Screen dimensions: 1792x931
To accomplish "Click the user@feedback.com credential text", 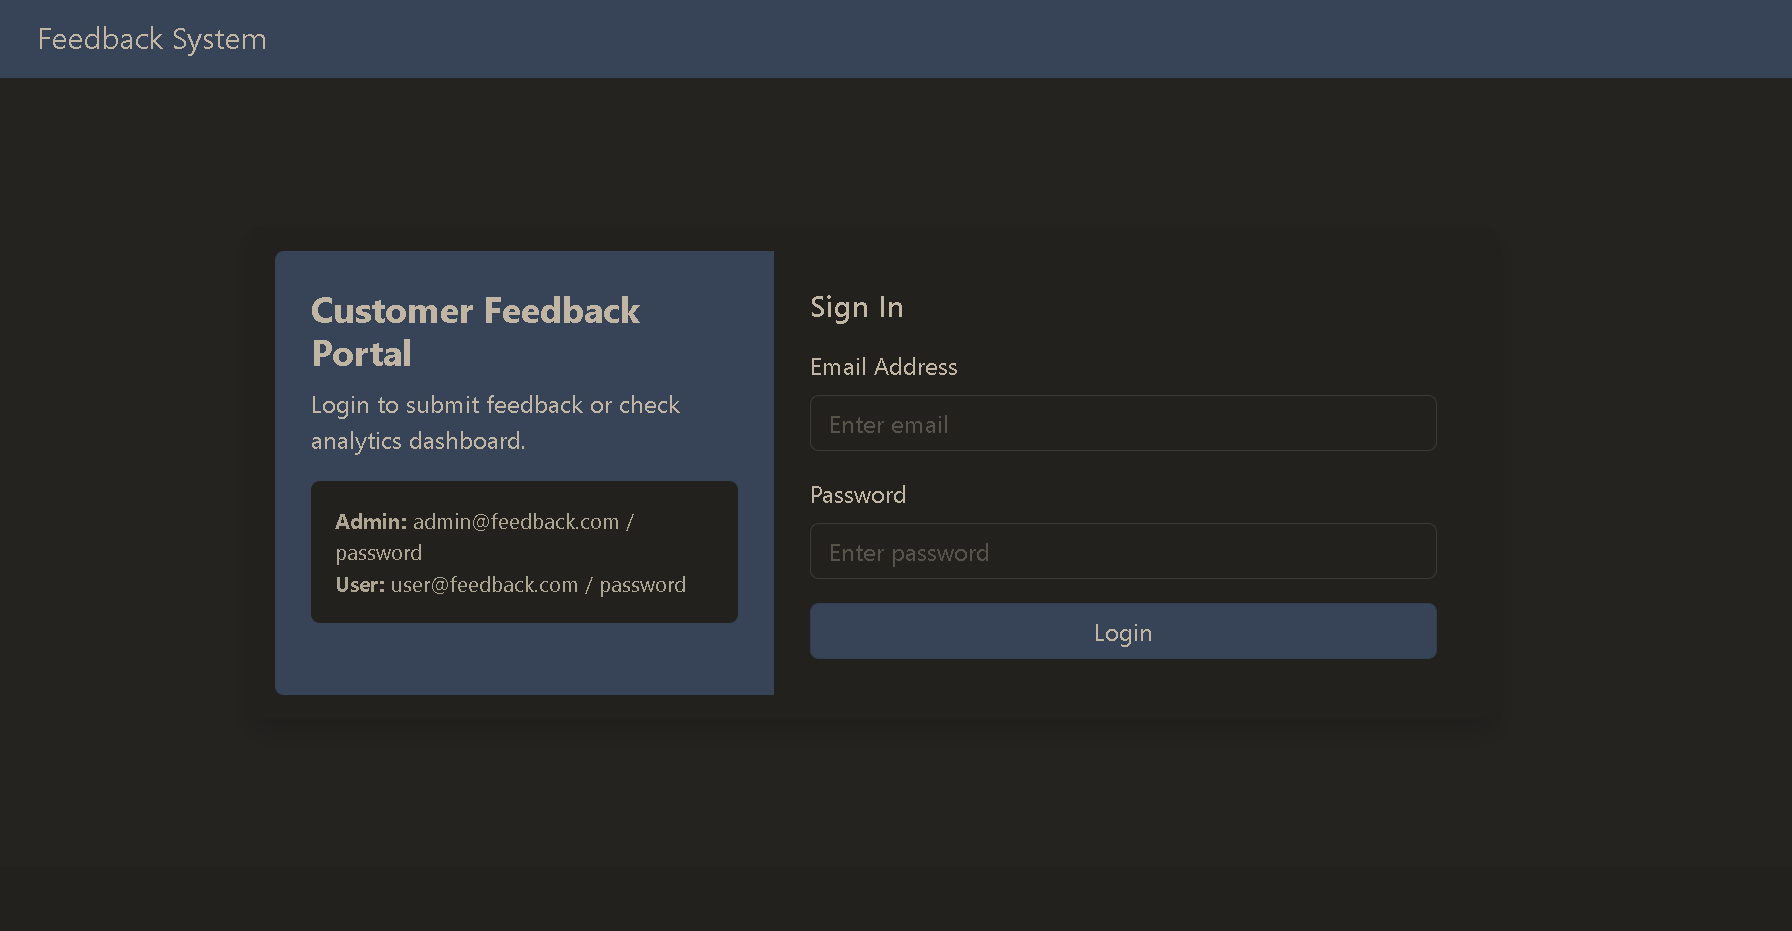I will [x=484, y=585].
